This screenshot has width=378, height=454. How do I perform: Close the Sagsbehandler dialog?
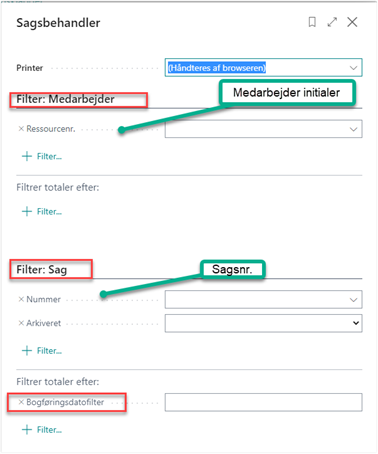pyautogui.click(x=352, y=22)
